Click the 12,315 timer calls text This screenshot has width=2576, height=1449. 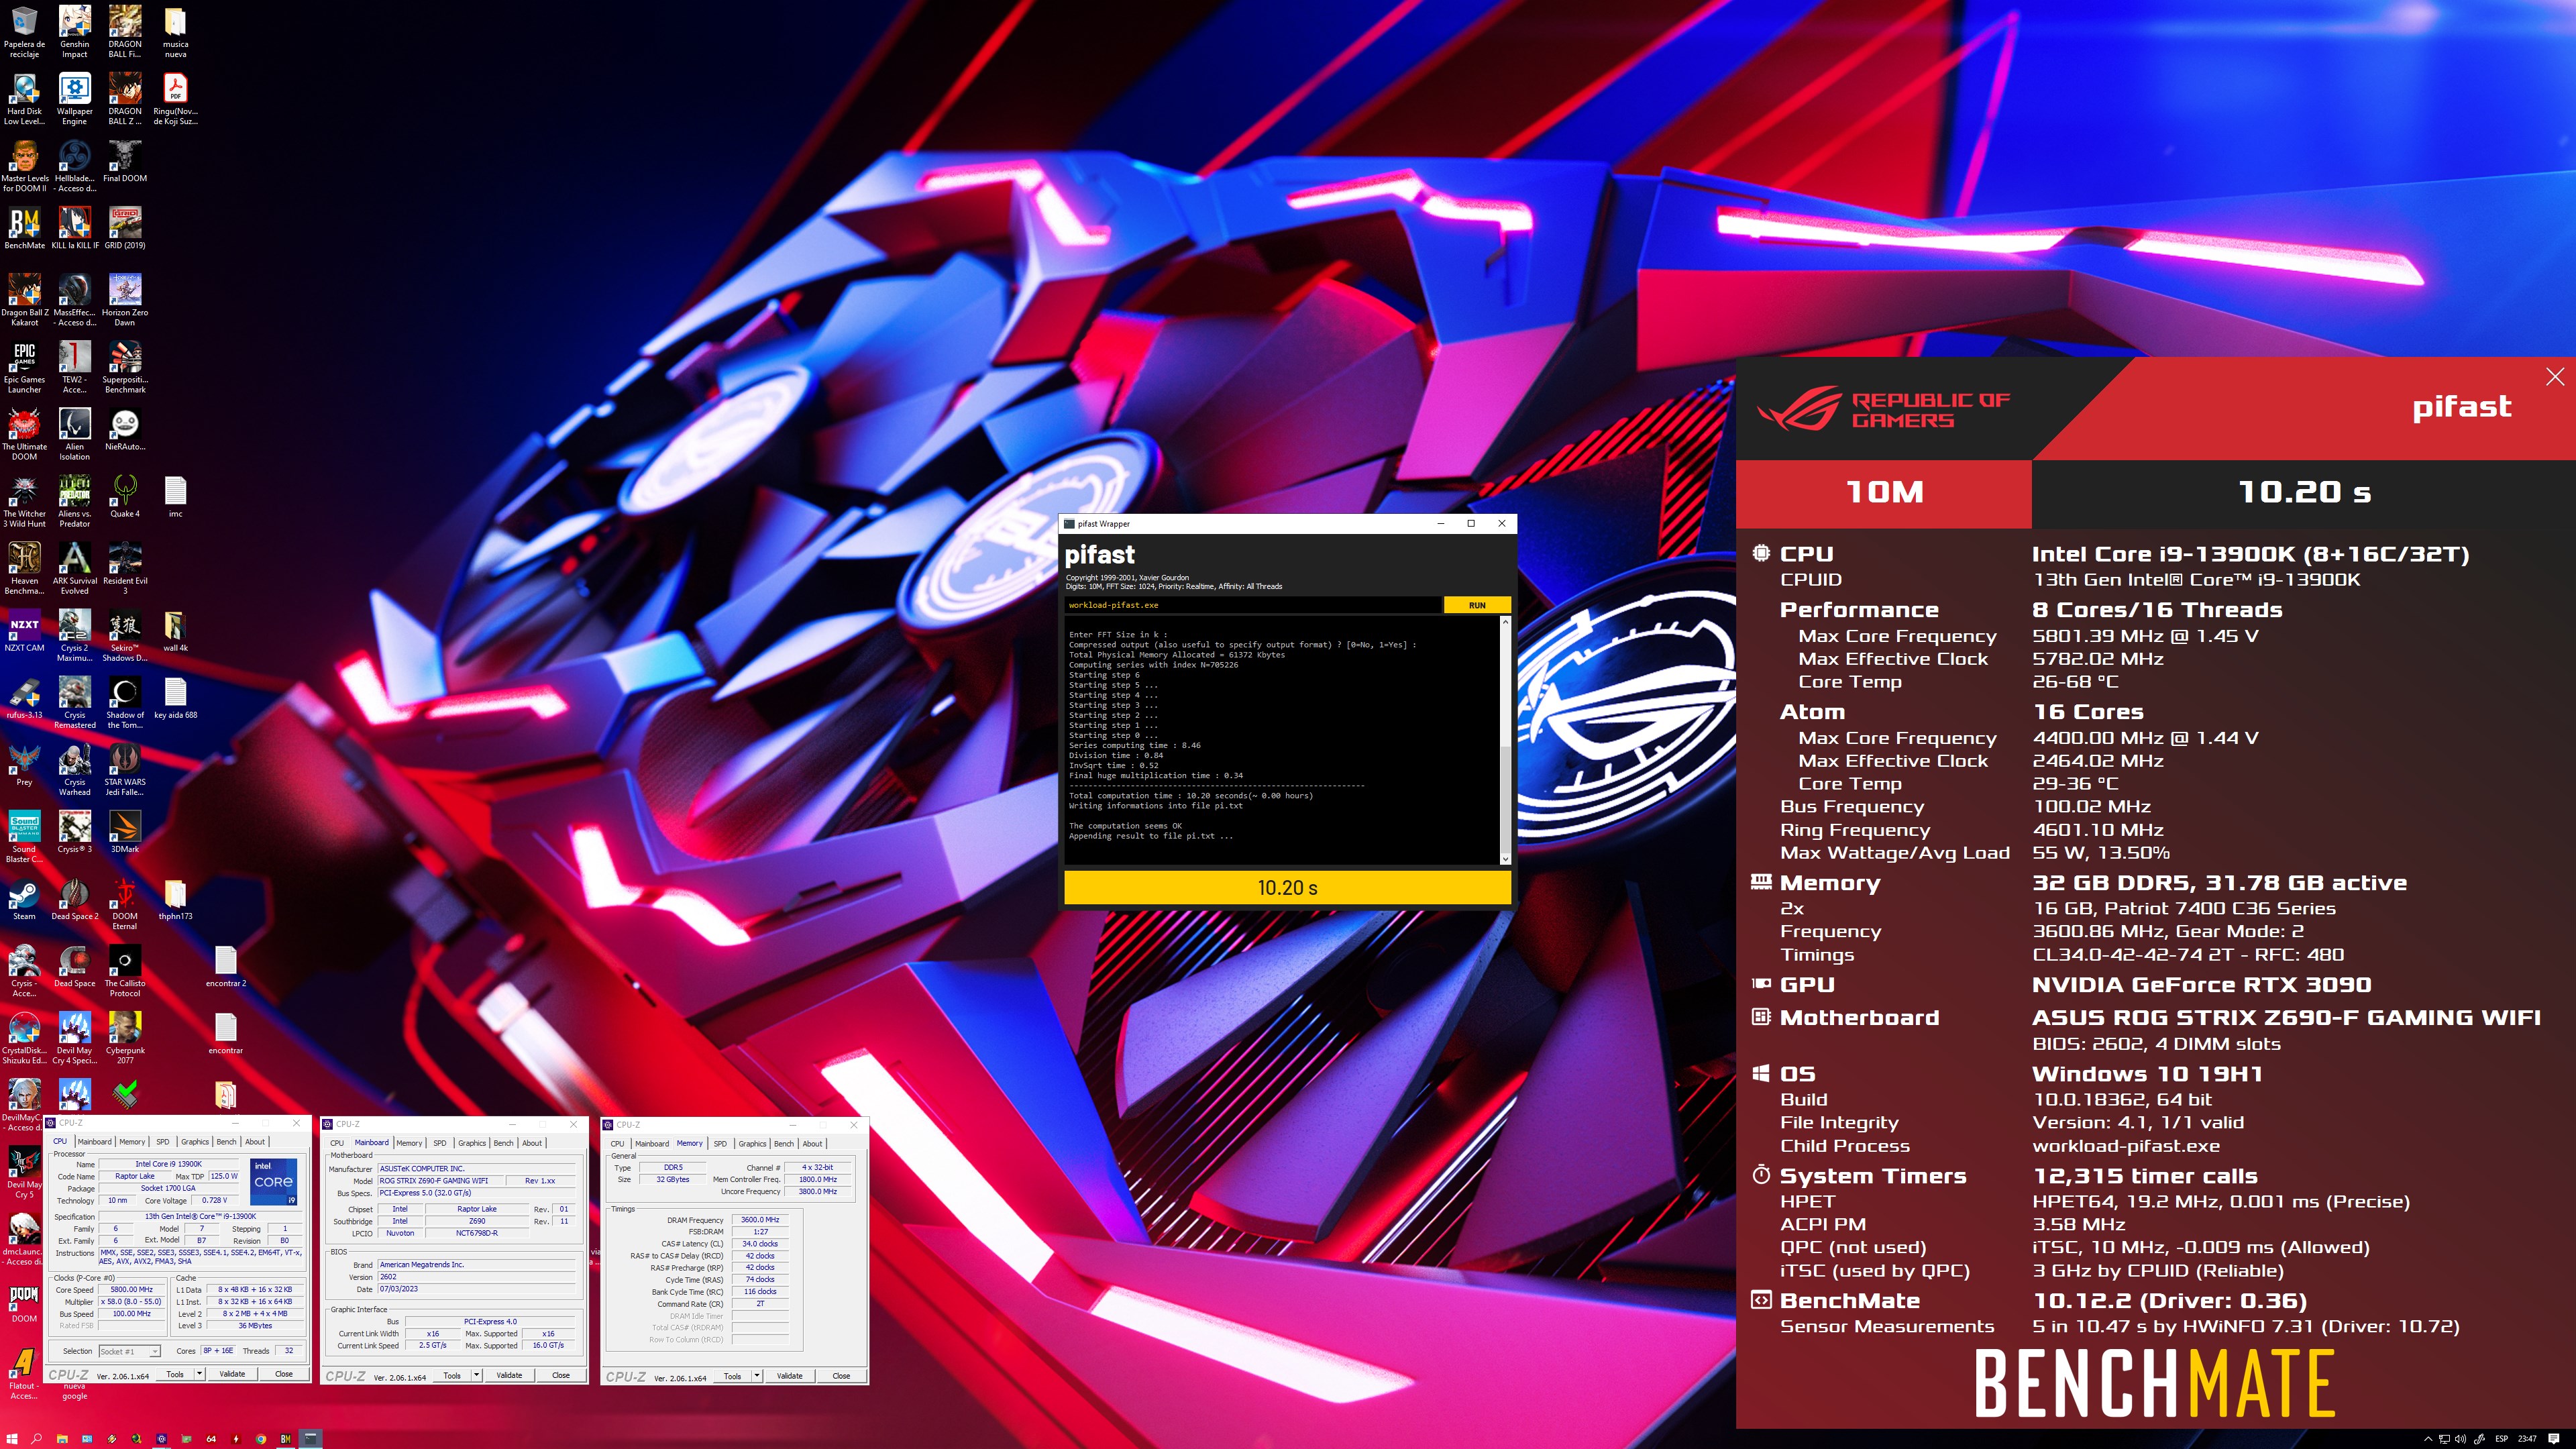(2145, 1176)
